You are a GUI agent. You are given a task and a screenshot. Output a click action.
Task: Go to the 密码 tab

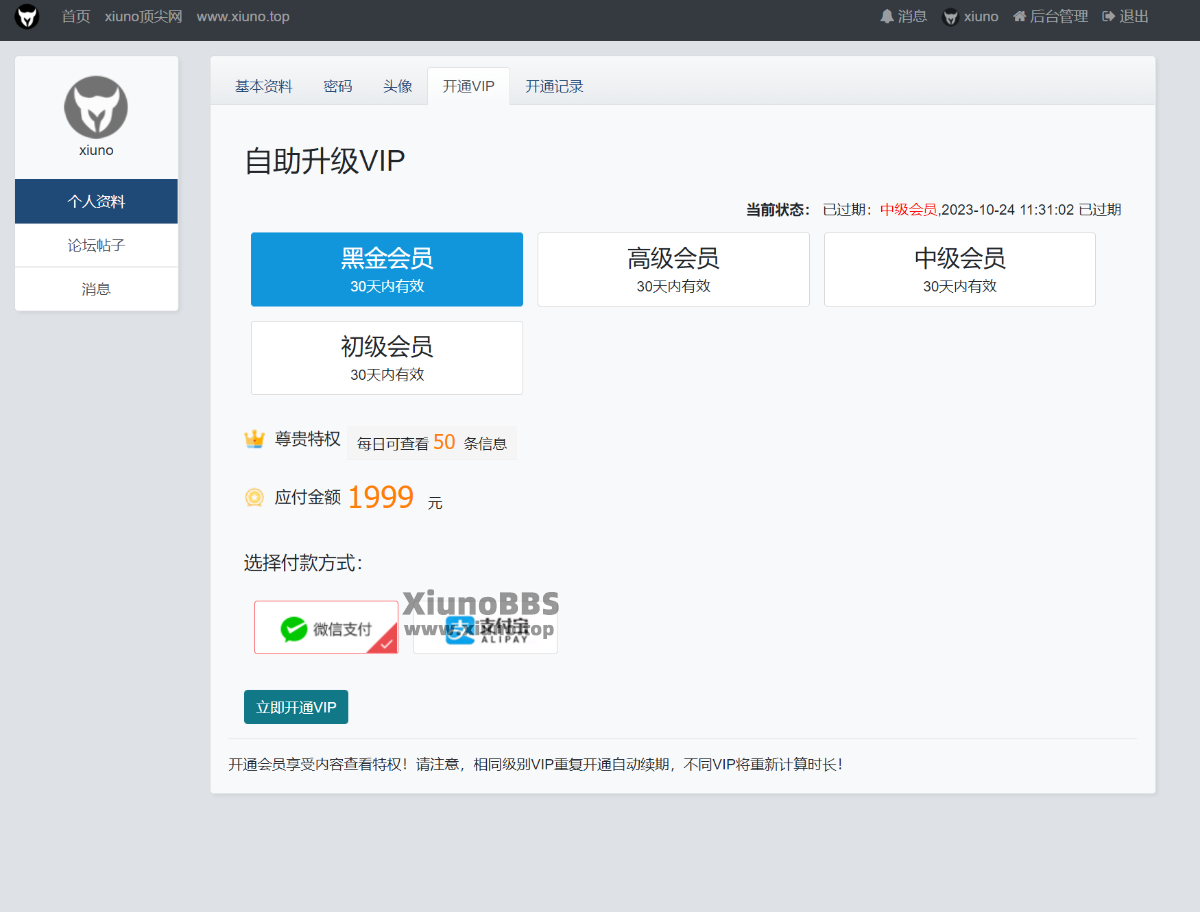[338, 86]
